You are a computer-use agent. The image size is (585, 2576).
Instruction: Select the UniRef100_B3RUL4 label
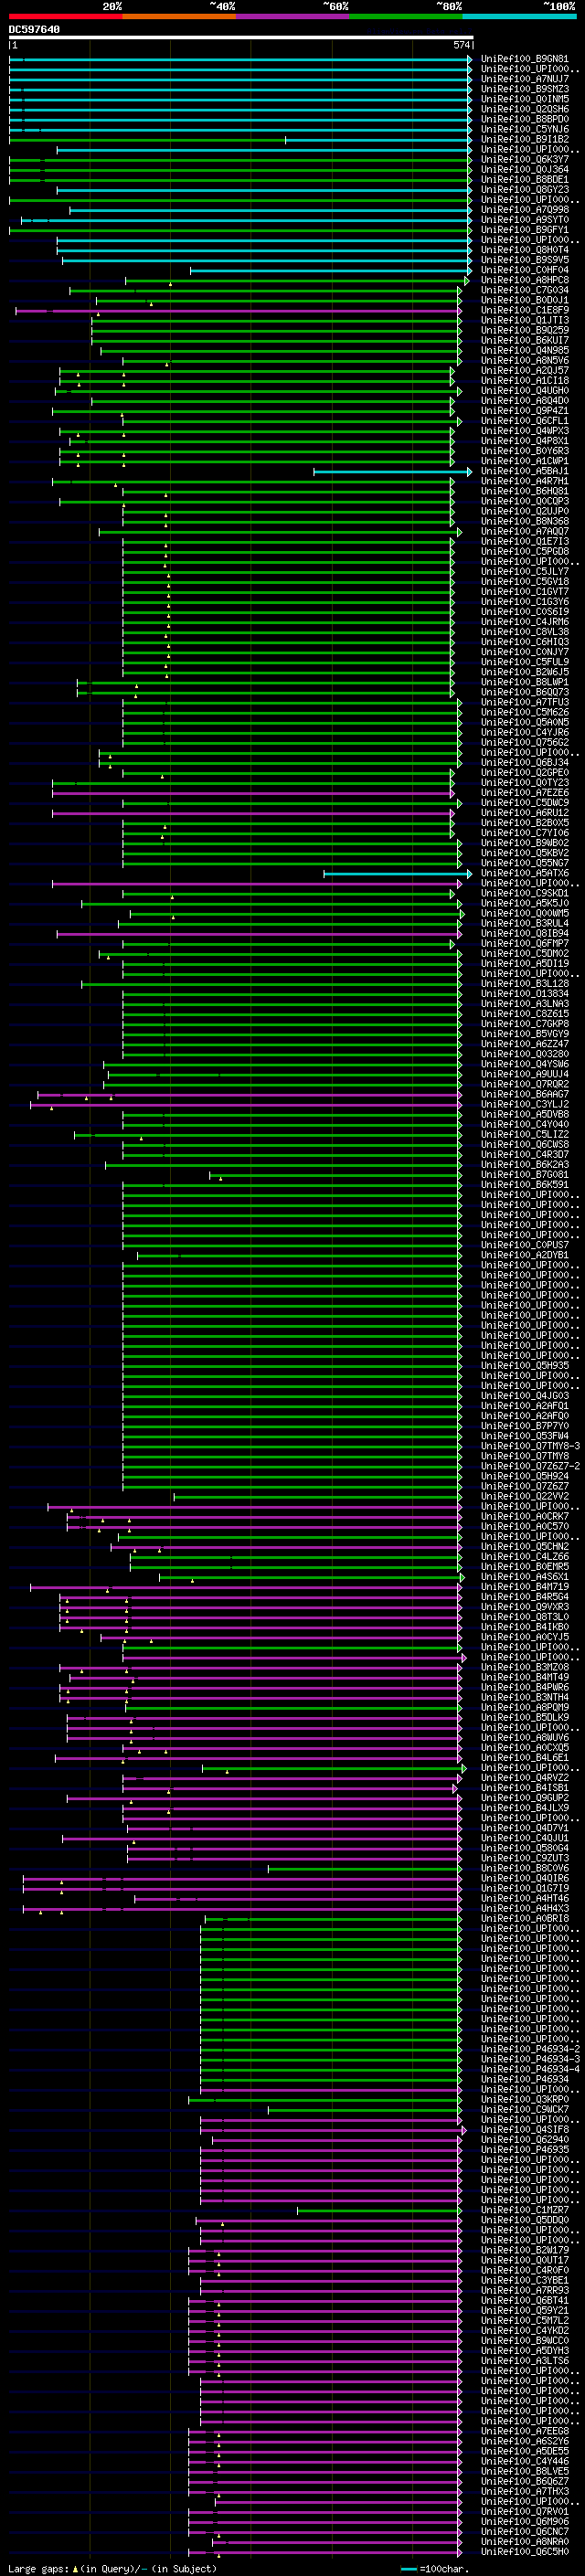tap(525, 924)
